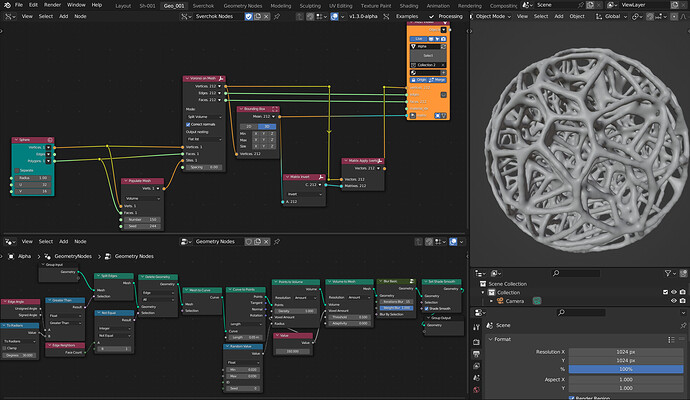Click the new scene icon beside the Scene name
This screenshot has height=400, width=690.
click(x=590, y=5)
